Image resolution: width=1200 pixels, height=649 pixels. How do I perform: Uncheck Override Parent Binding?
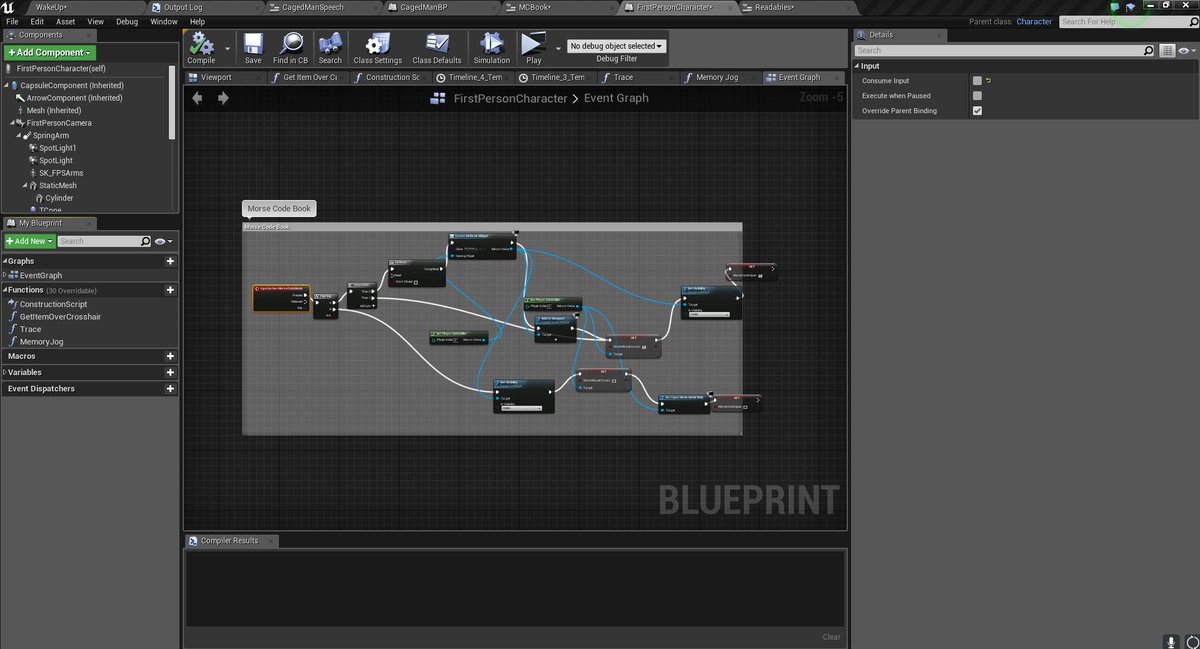coord(977,111)
